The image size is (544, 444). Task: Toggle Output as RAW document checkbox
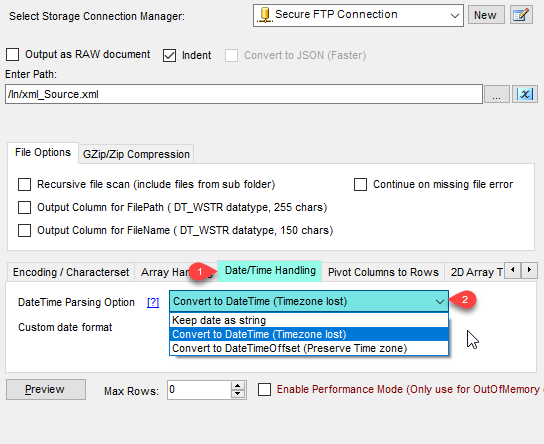(x=12, y=54)
